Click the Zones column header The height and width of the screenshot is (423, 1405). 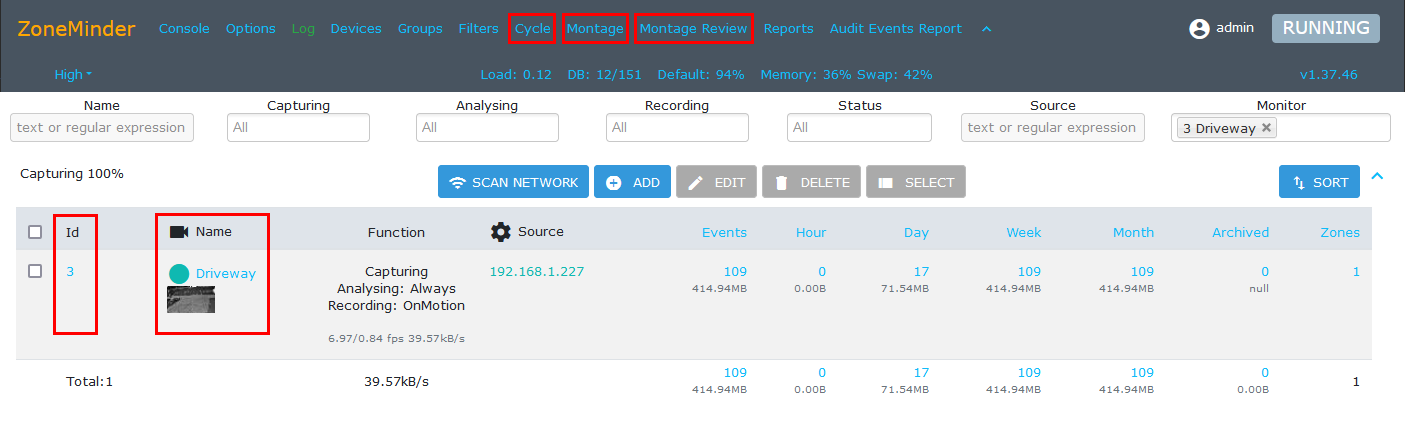click(1340, 232)
